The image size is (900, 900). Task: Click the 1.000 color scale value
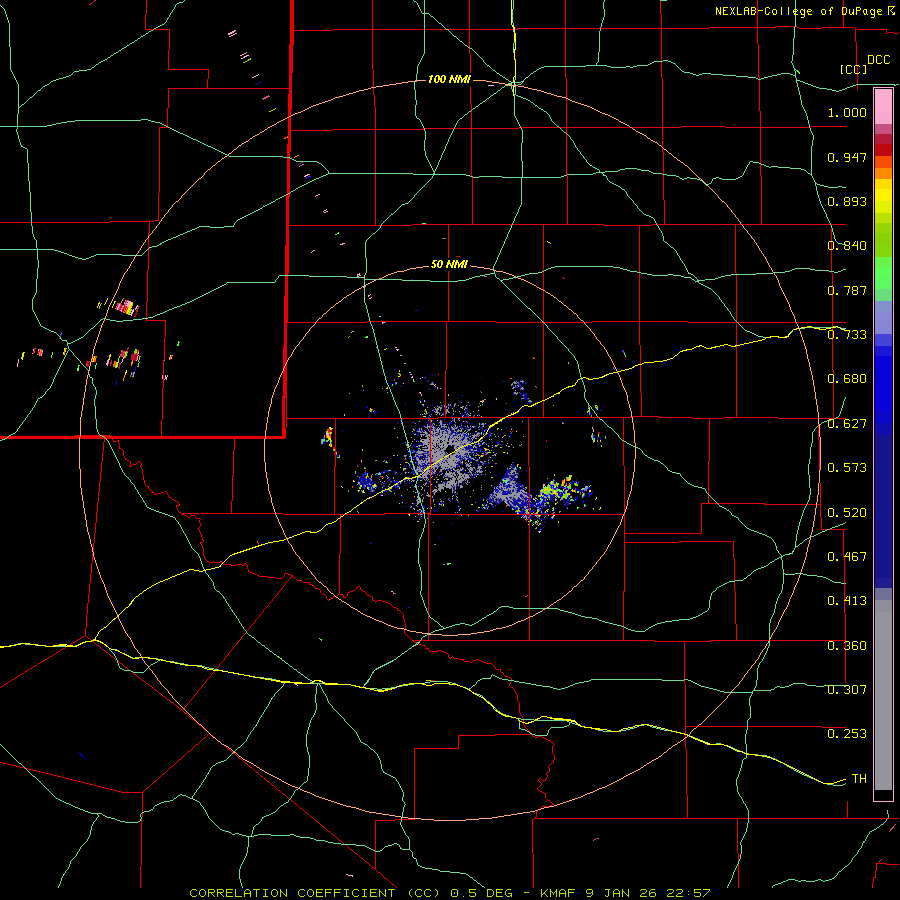click(847, 112)
